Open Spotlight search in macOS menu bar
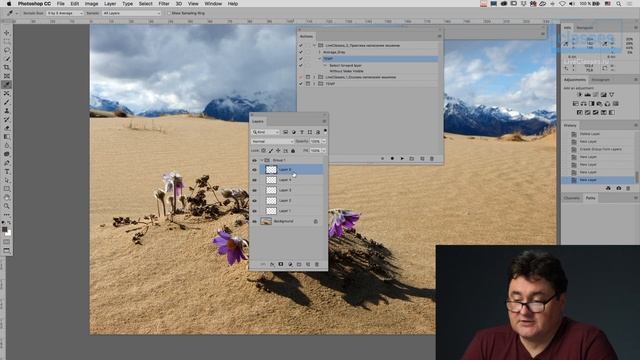 [619, 4]
